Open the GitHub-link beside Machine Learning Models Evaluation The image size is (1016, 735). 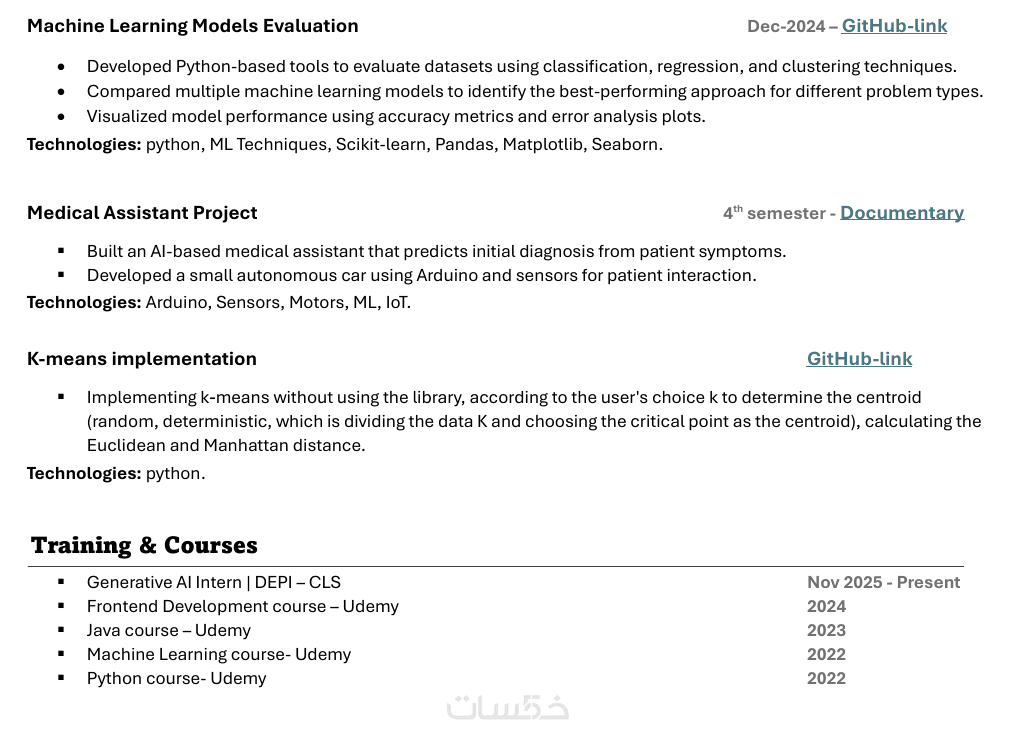click(x=894, y=26)
